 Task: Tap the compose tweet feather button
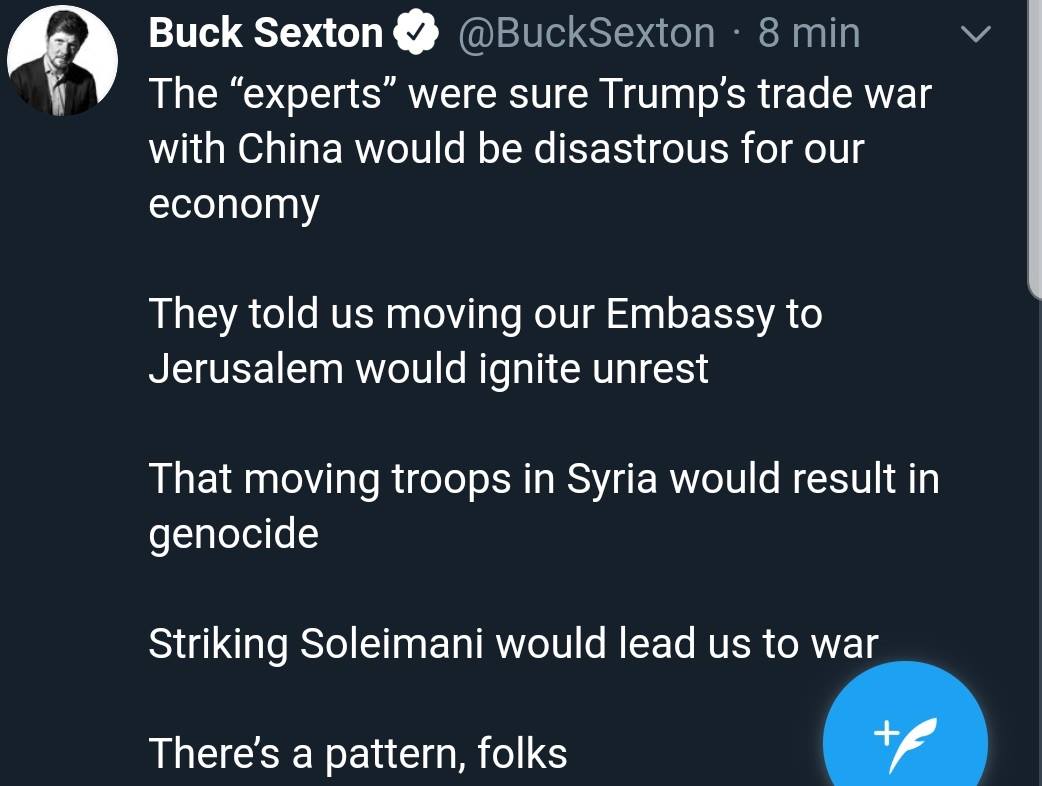click(905, 731)
